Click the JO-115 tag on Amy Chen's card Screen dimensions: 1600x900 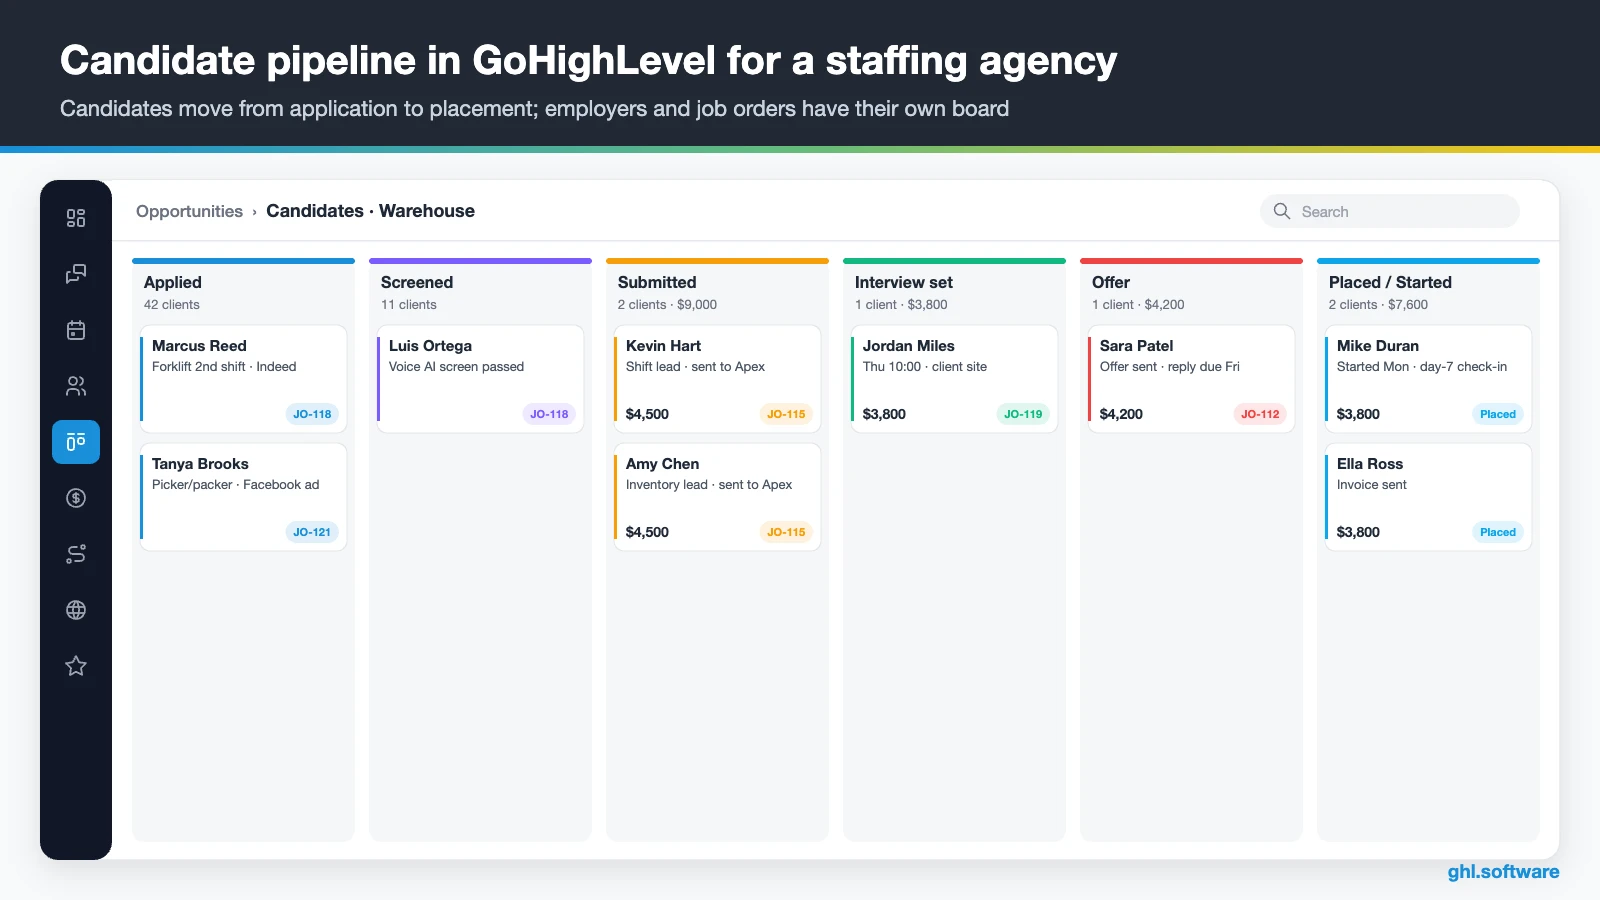pyautogui.click(x=786, y=532)
